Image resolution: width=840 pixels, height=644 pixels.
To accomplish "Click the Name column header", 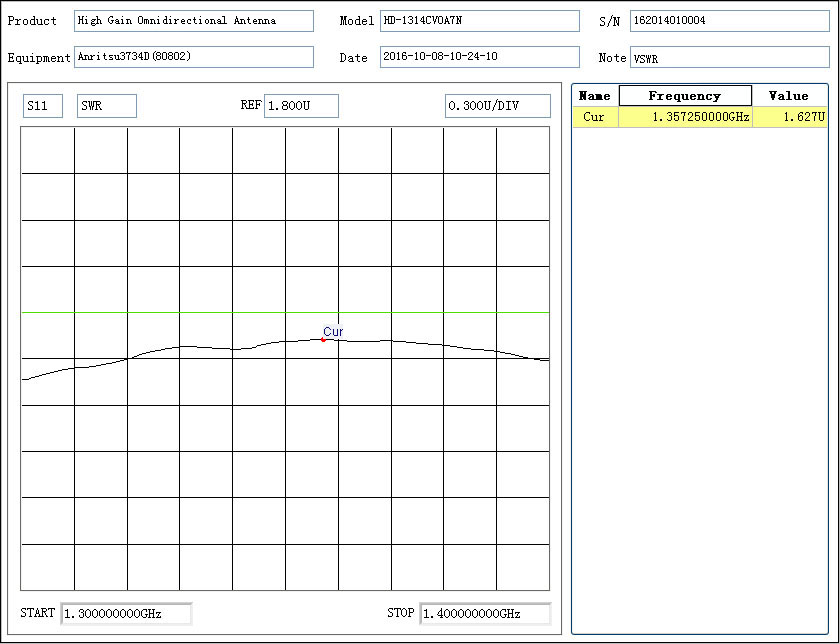I will 595,96.
